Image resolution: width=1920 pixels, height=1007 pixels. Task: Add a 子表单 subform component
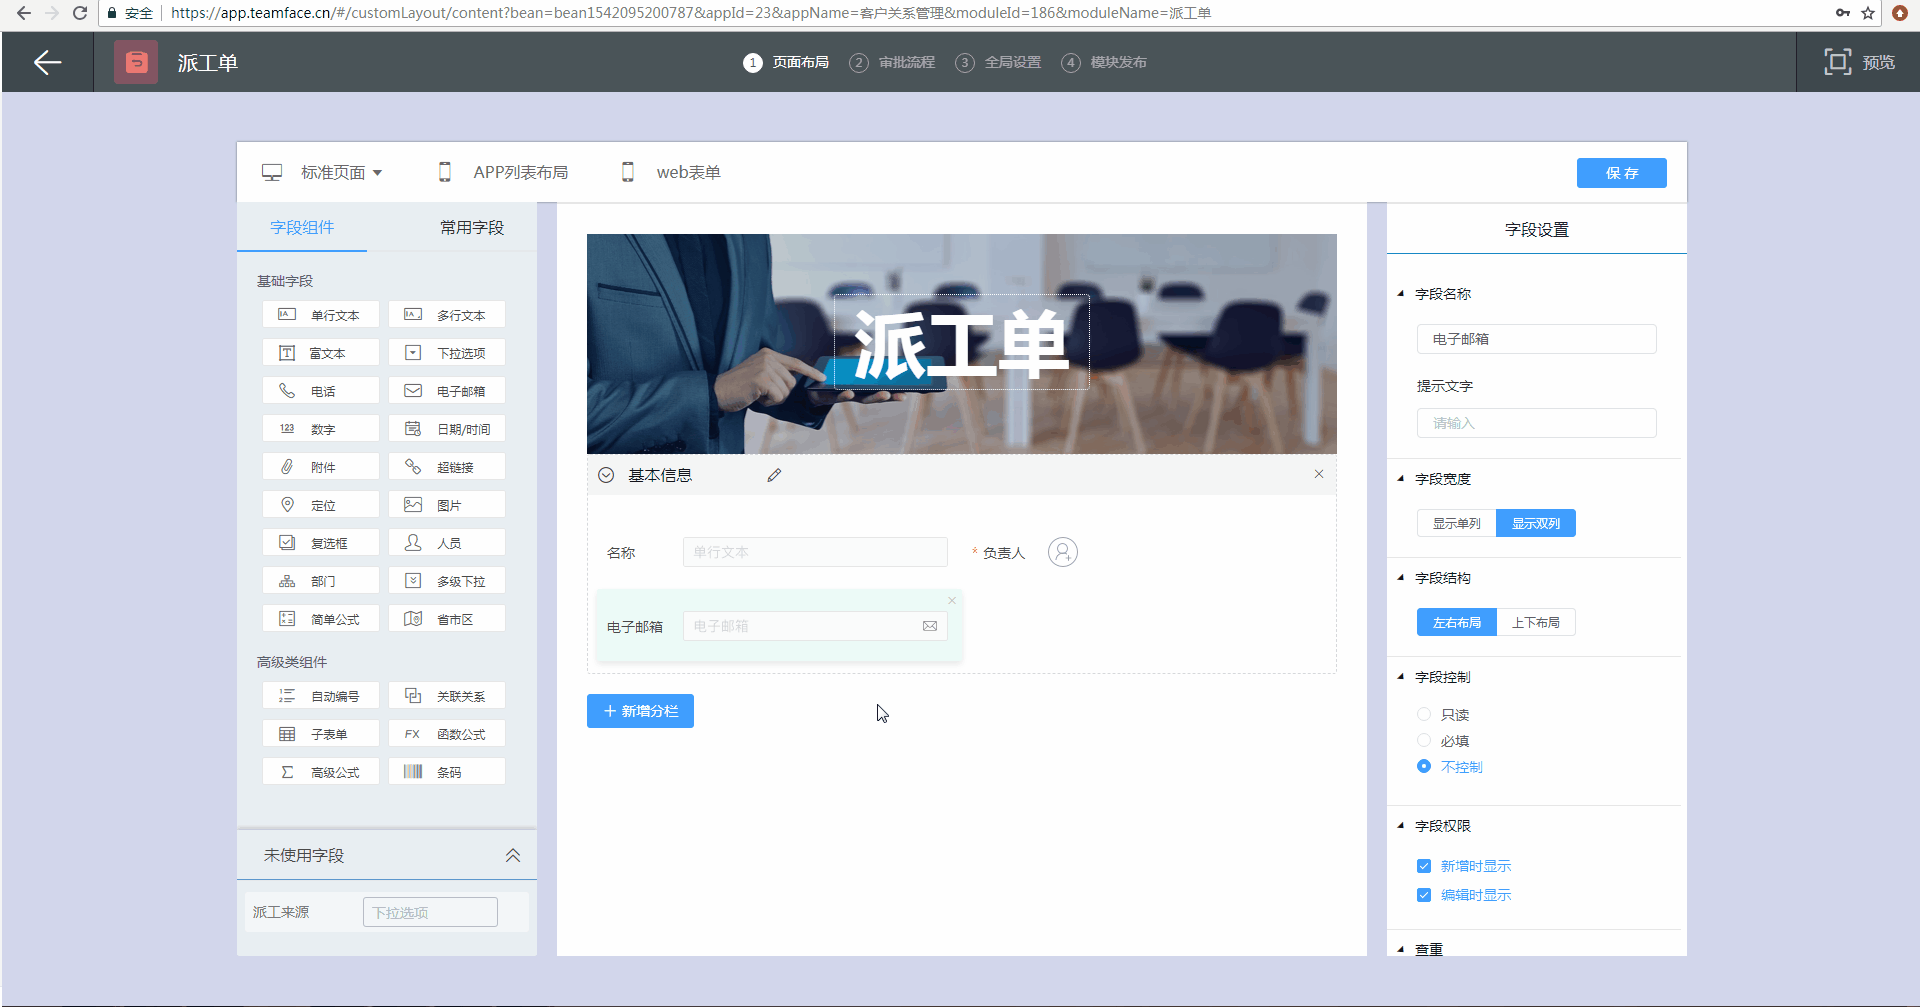321,733
